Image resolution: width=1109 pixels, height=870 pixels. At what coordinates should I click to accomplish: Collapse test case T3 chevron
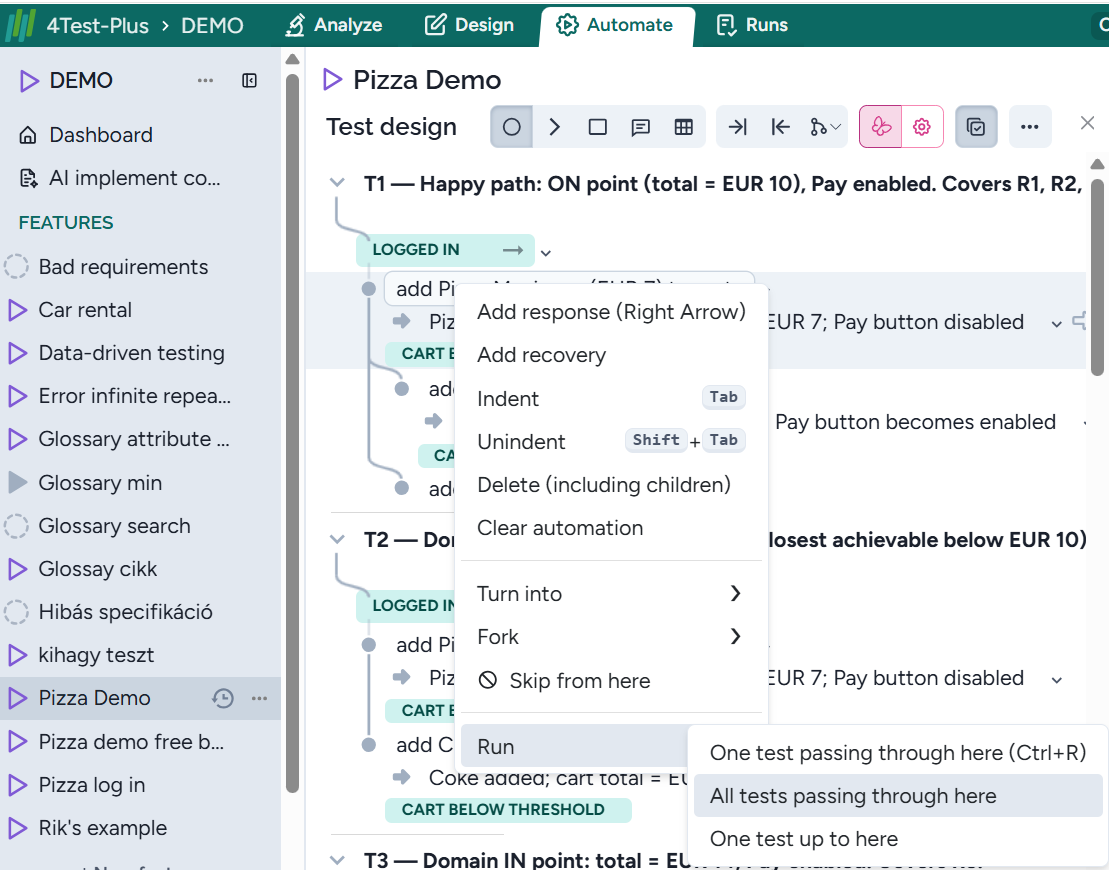pyautogui.click(x=337, y=860)
